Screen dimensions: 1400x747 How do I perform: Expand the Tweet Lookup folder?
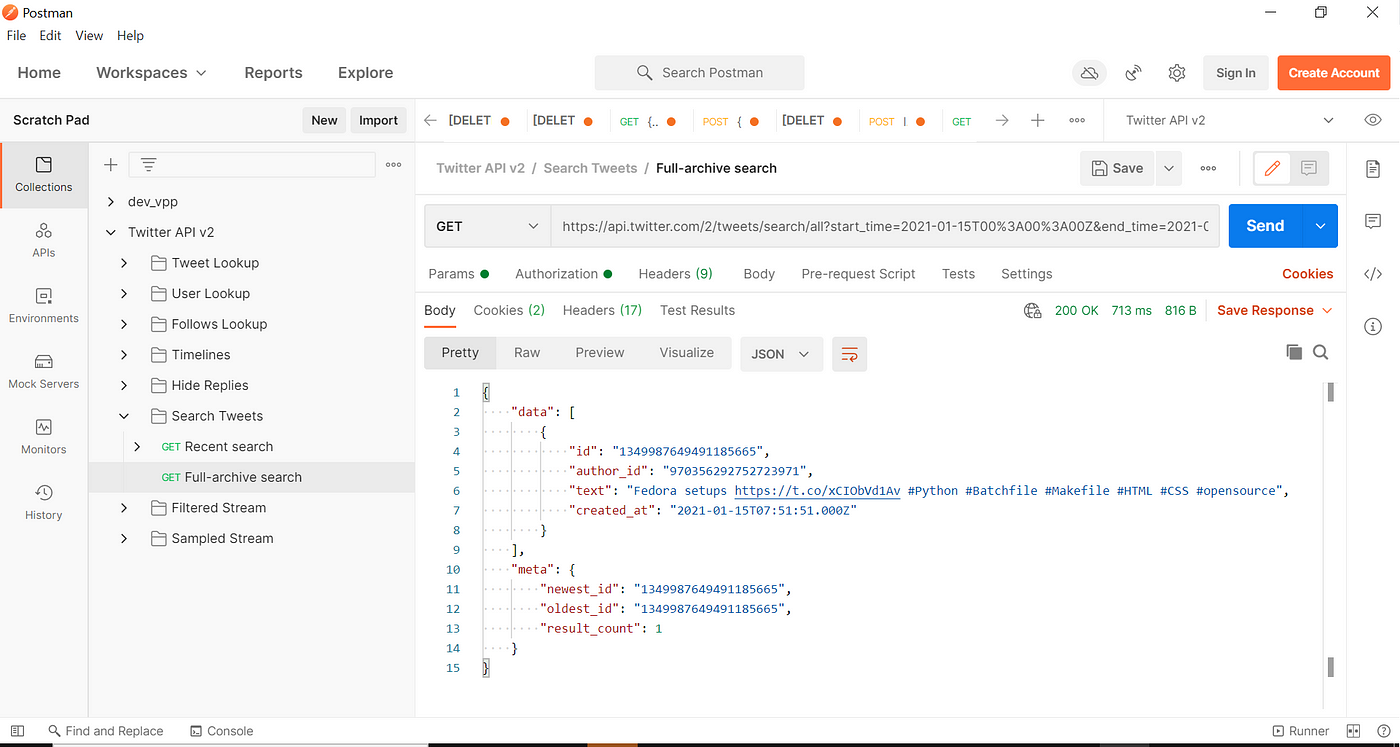(124, 263)
